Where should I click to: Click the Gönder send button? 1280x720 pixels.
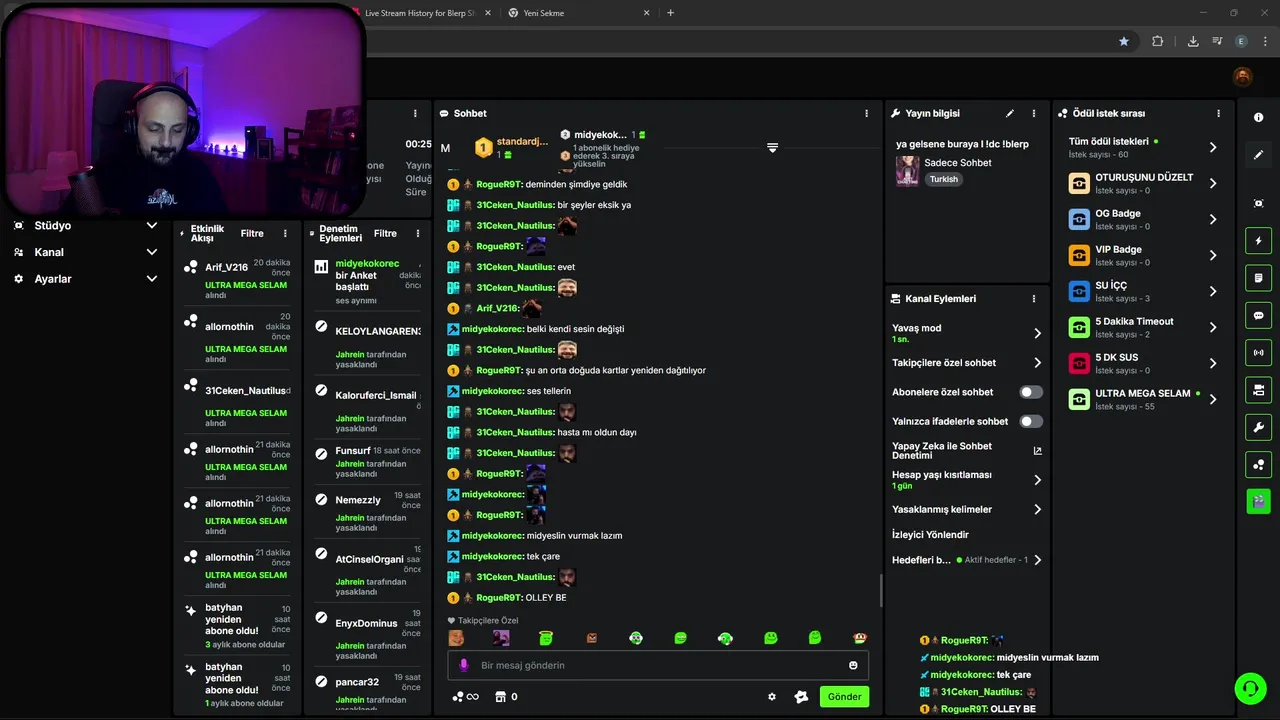(844, 697)
